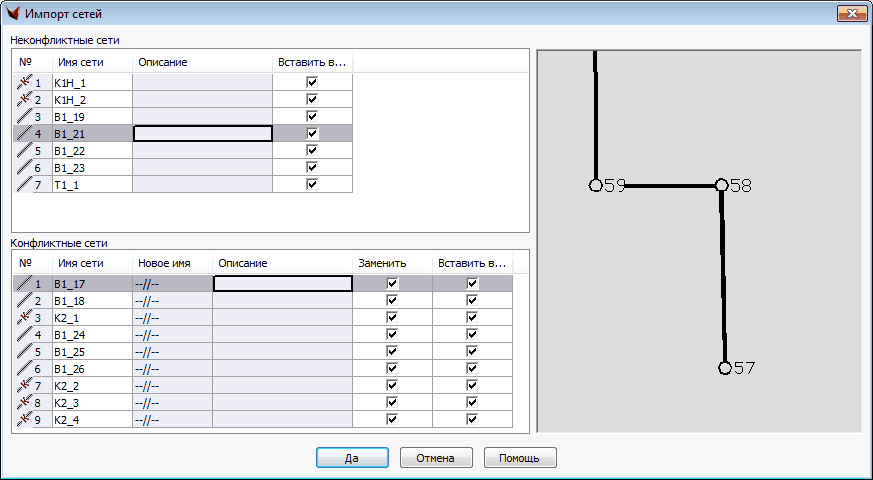The width and height of the screenshot is (873, 480).
Task: Click the icon beside network B1_18
Action: click(x=23, y=300)
